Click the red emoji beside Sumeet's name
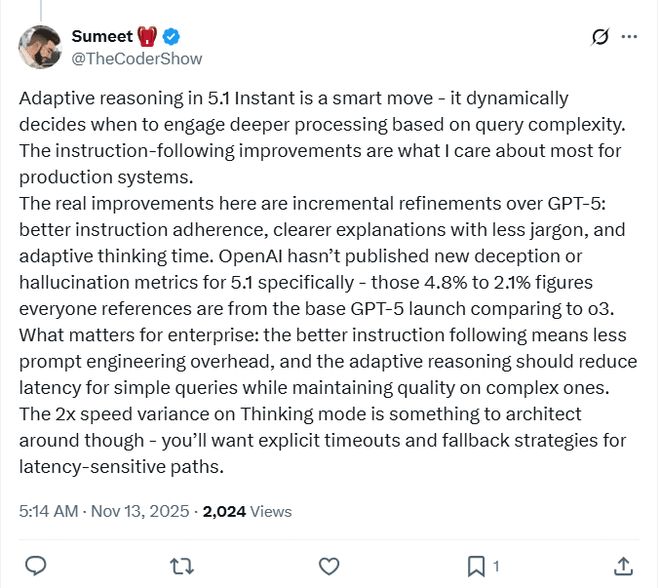This screenshot has height=588, width=660. pyautogui.click(x=147, y=37)
